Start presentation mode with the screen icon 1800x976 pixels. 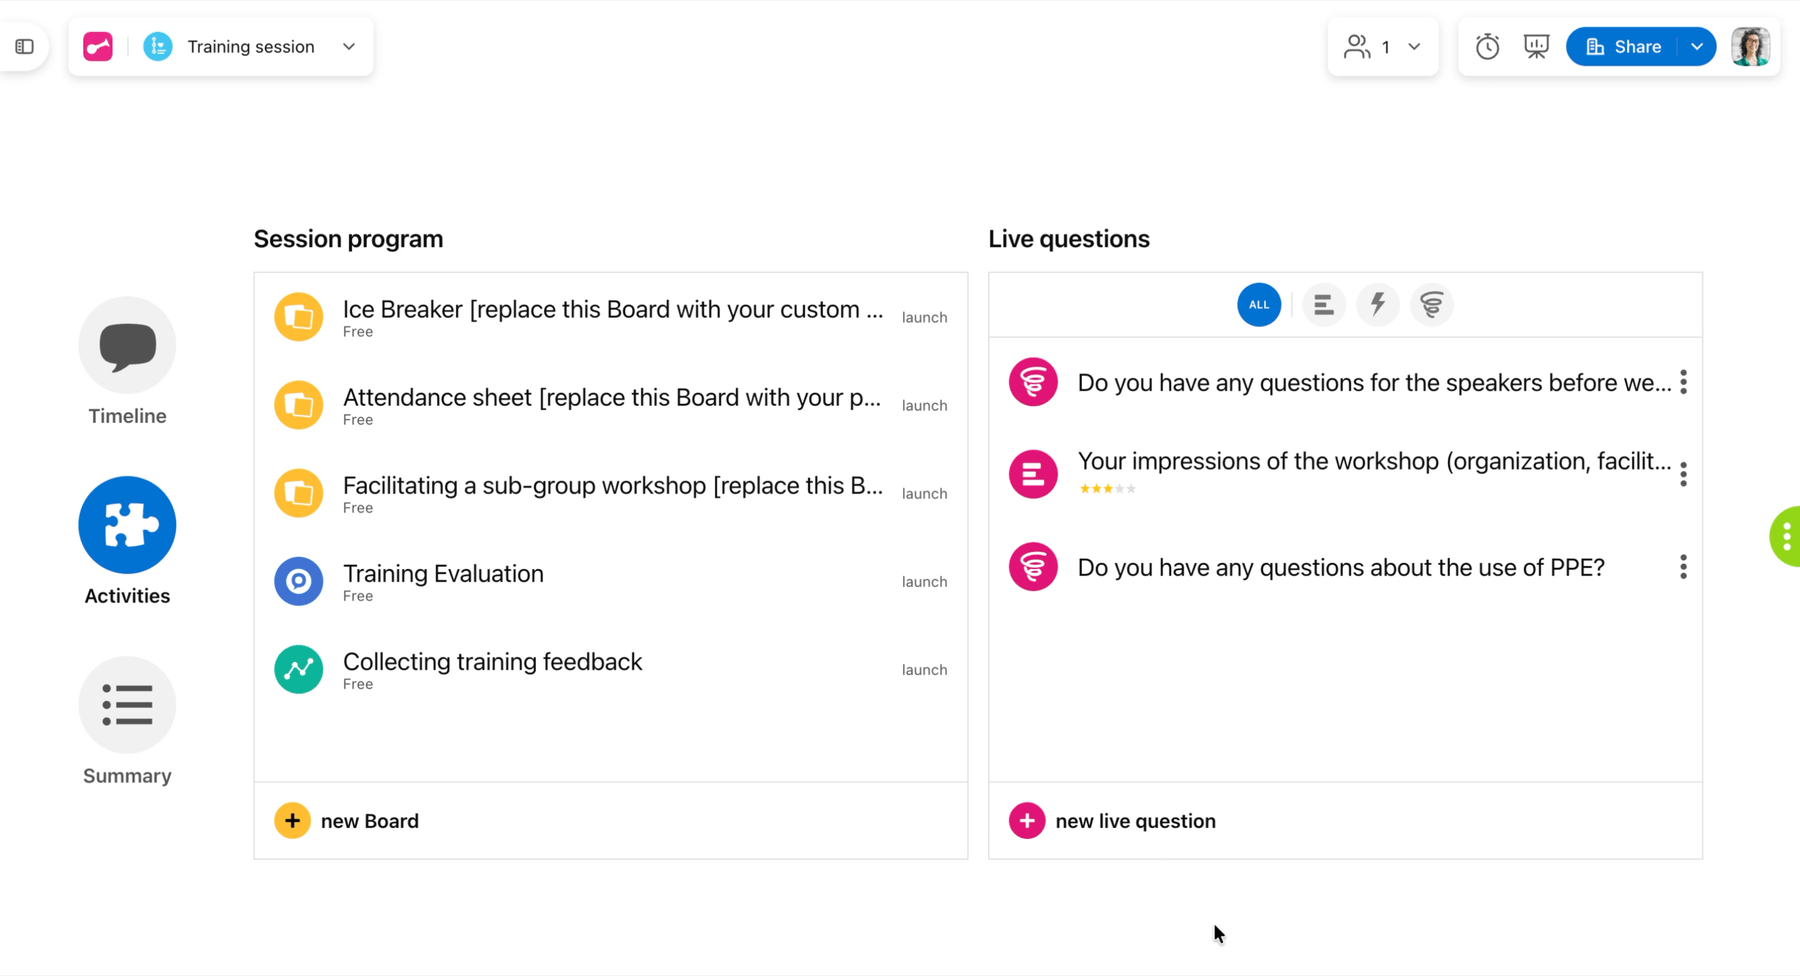1536,46
